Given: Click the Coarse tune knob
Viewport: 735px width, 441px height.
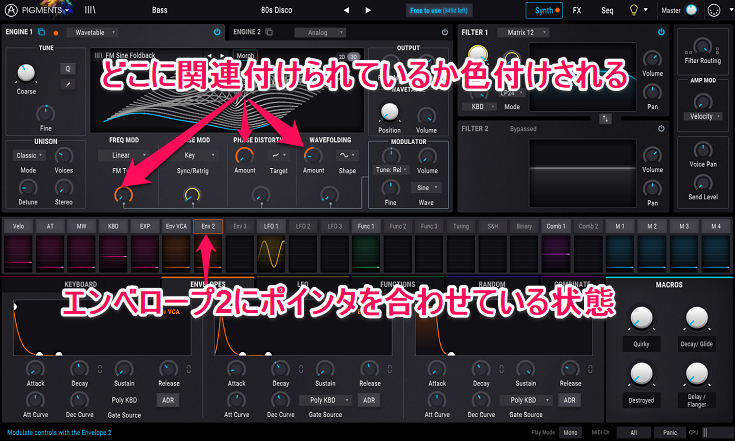Looking at the screenshot, I should click(26, 73).
